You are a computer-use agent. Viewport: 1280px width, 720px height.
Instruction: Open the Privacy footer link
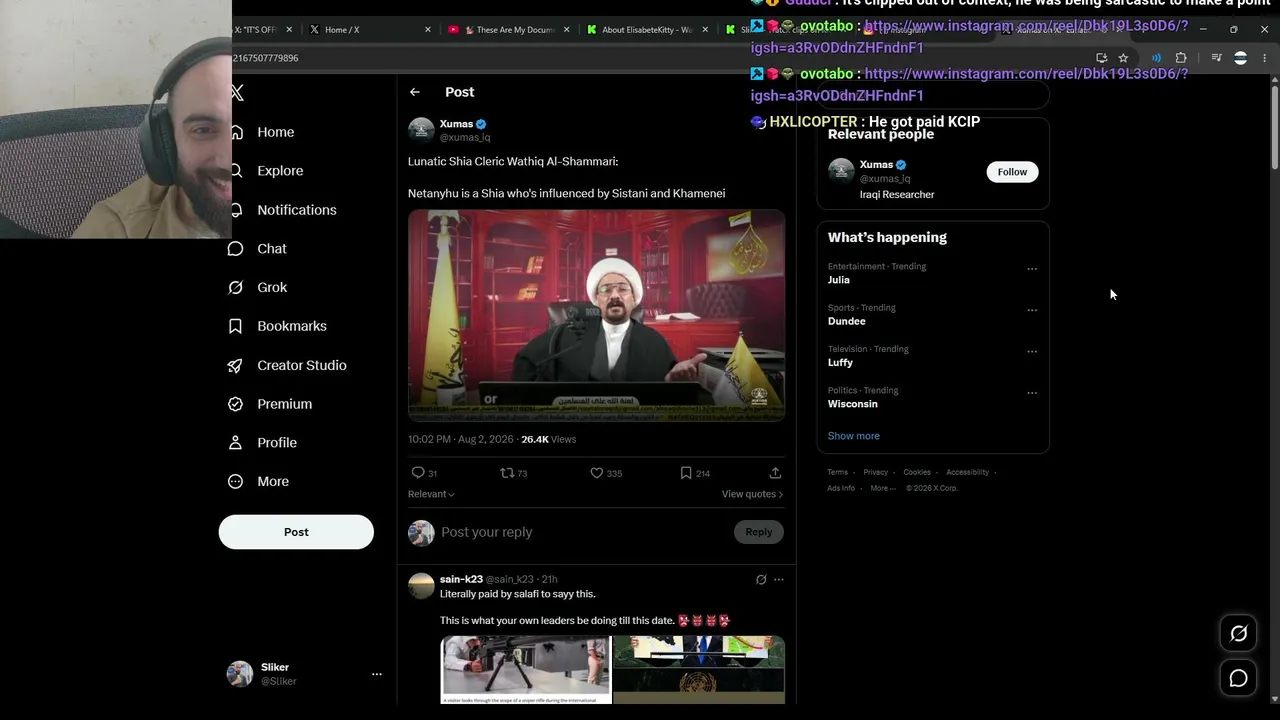click(875, 472)
